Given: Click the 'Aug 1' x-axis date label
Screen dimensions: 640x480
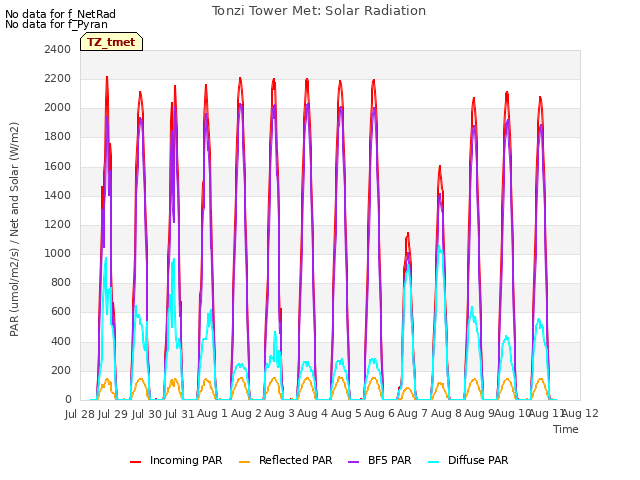Looking at the screenshot, I should (x=212, y=413).
